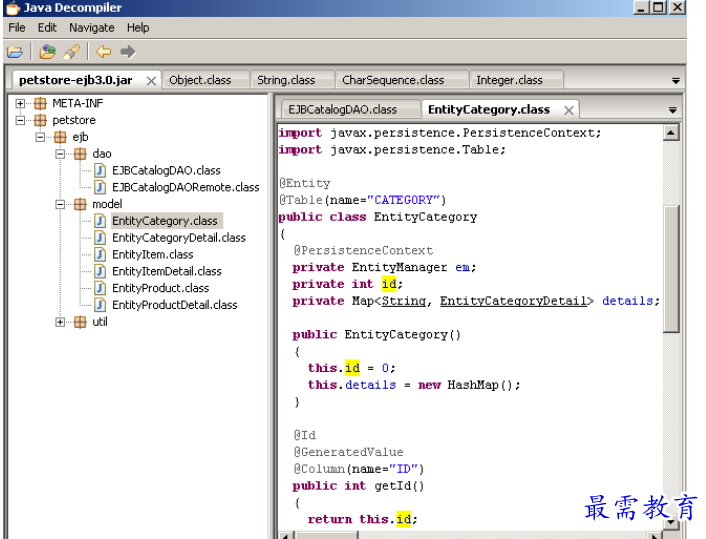
Task: Select EntityProductDetail.class in the tree
Action: pyautogui.click(x=175, y=305)
